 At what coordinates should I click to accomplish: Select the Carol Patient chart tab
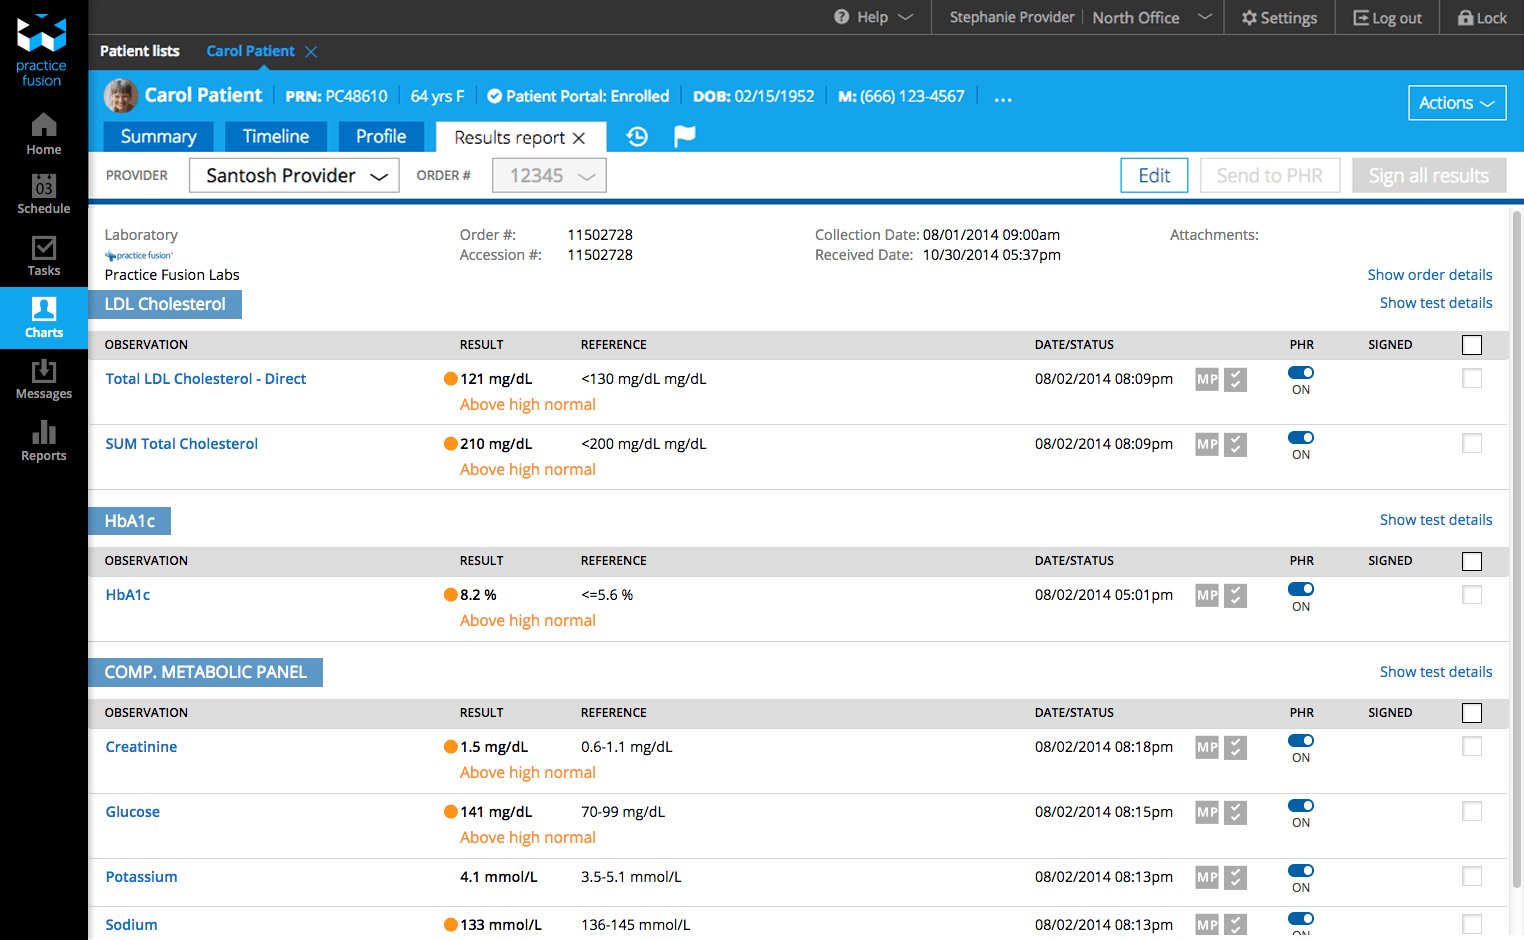(250, 51)
